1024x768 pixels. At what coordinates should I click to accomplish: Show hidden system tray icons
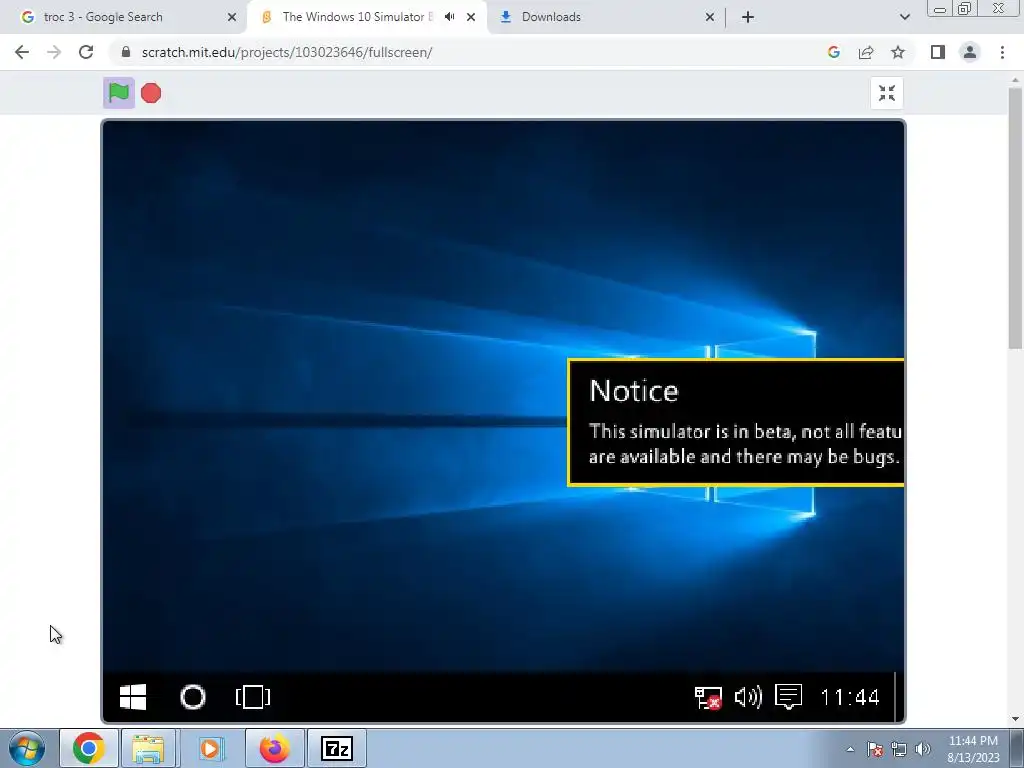click(850, 749)
